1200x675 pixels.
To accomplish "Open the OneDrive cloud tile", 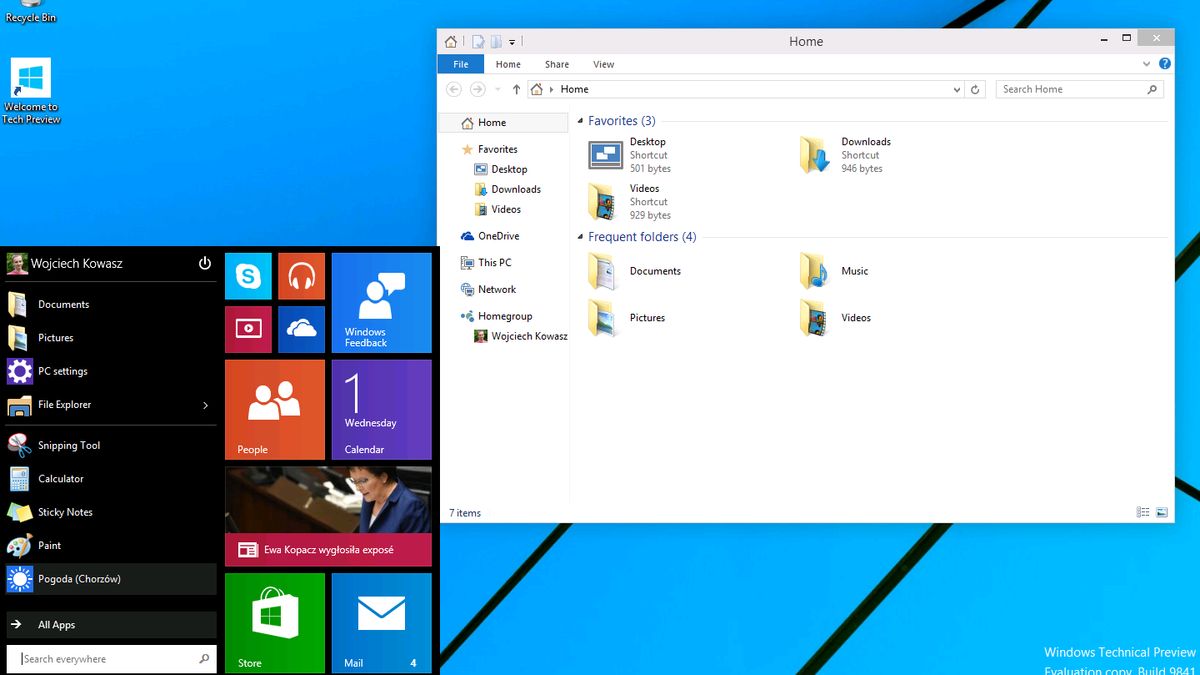I will pyautogui.click(x=301, y=329).
